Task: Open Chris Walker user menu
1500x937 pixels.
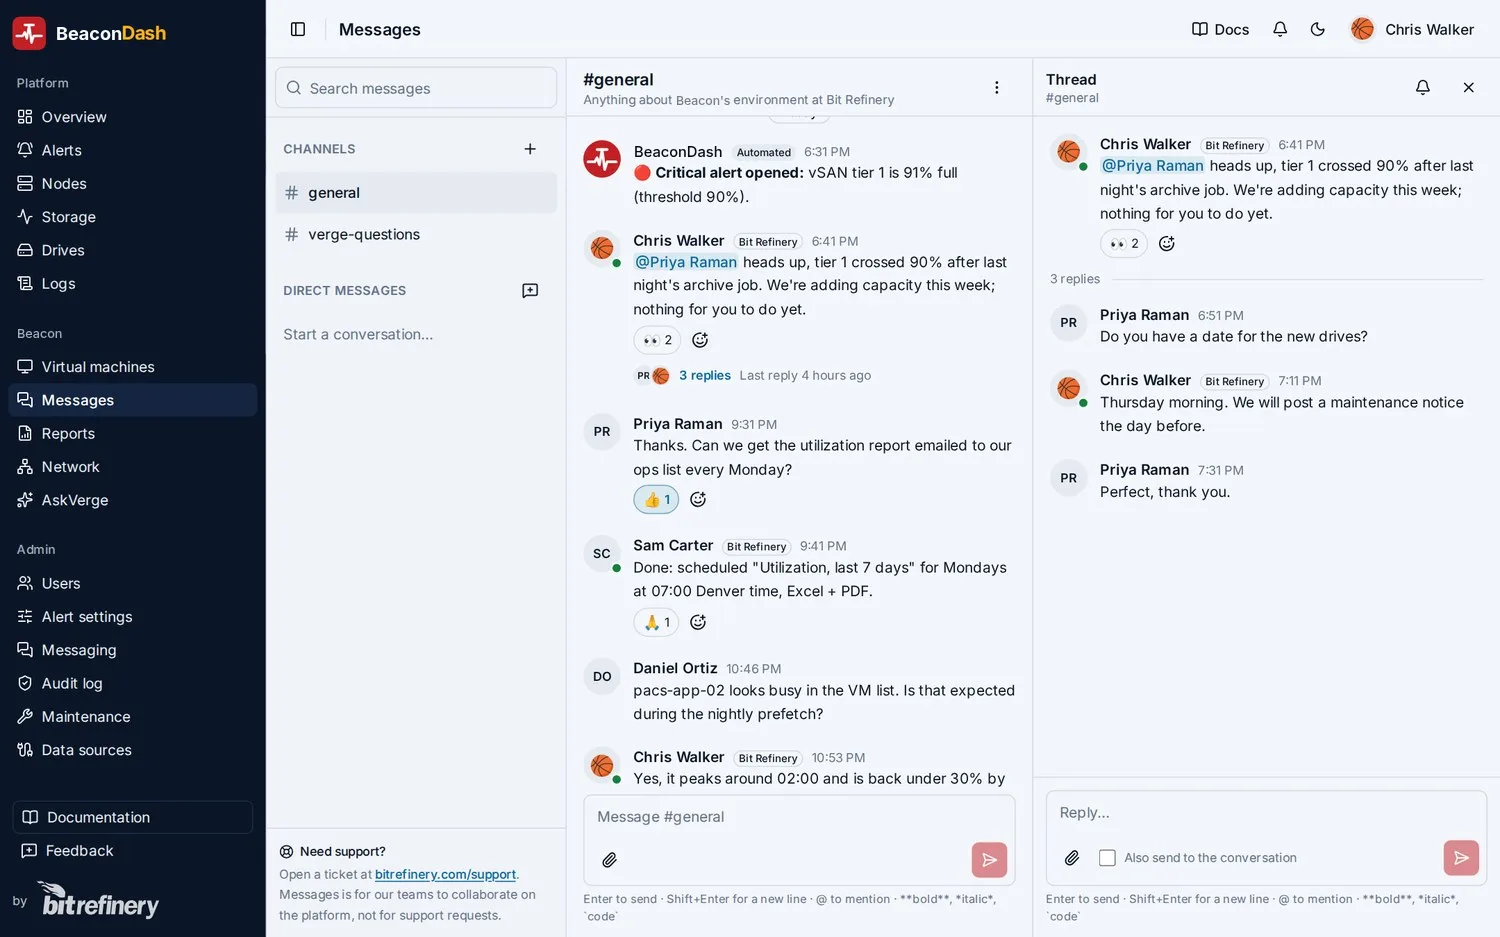Action: pos(1412,29)
